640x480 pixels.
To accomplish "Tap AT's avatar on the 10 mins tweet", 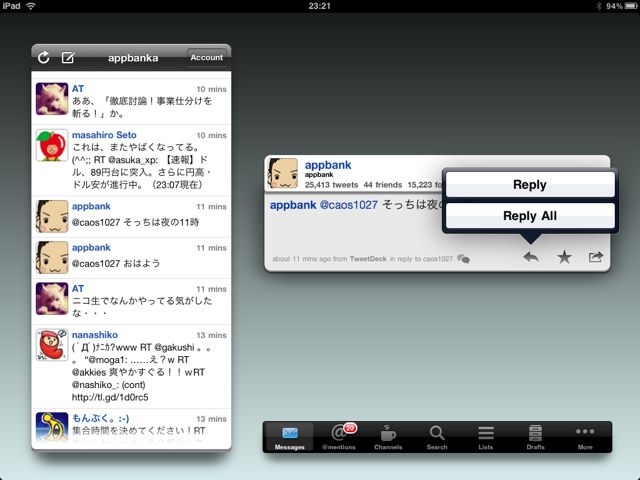I will 52,99.
